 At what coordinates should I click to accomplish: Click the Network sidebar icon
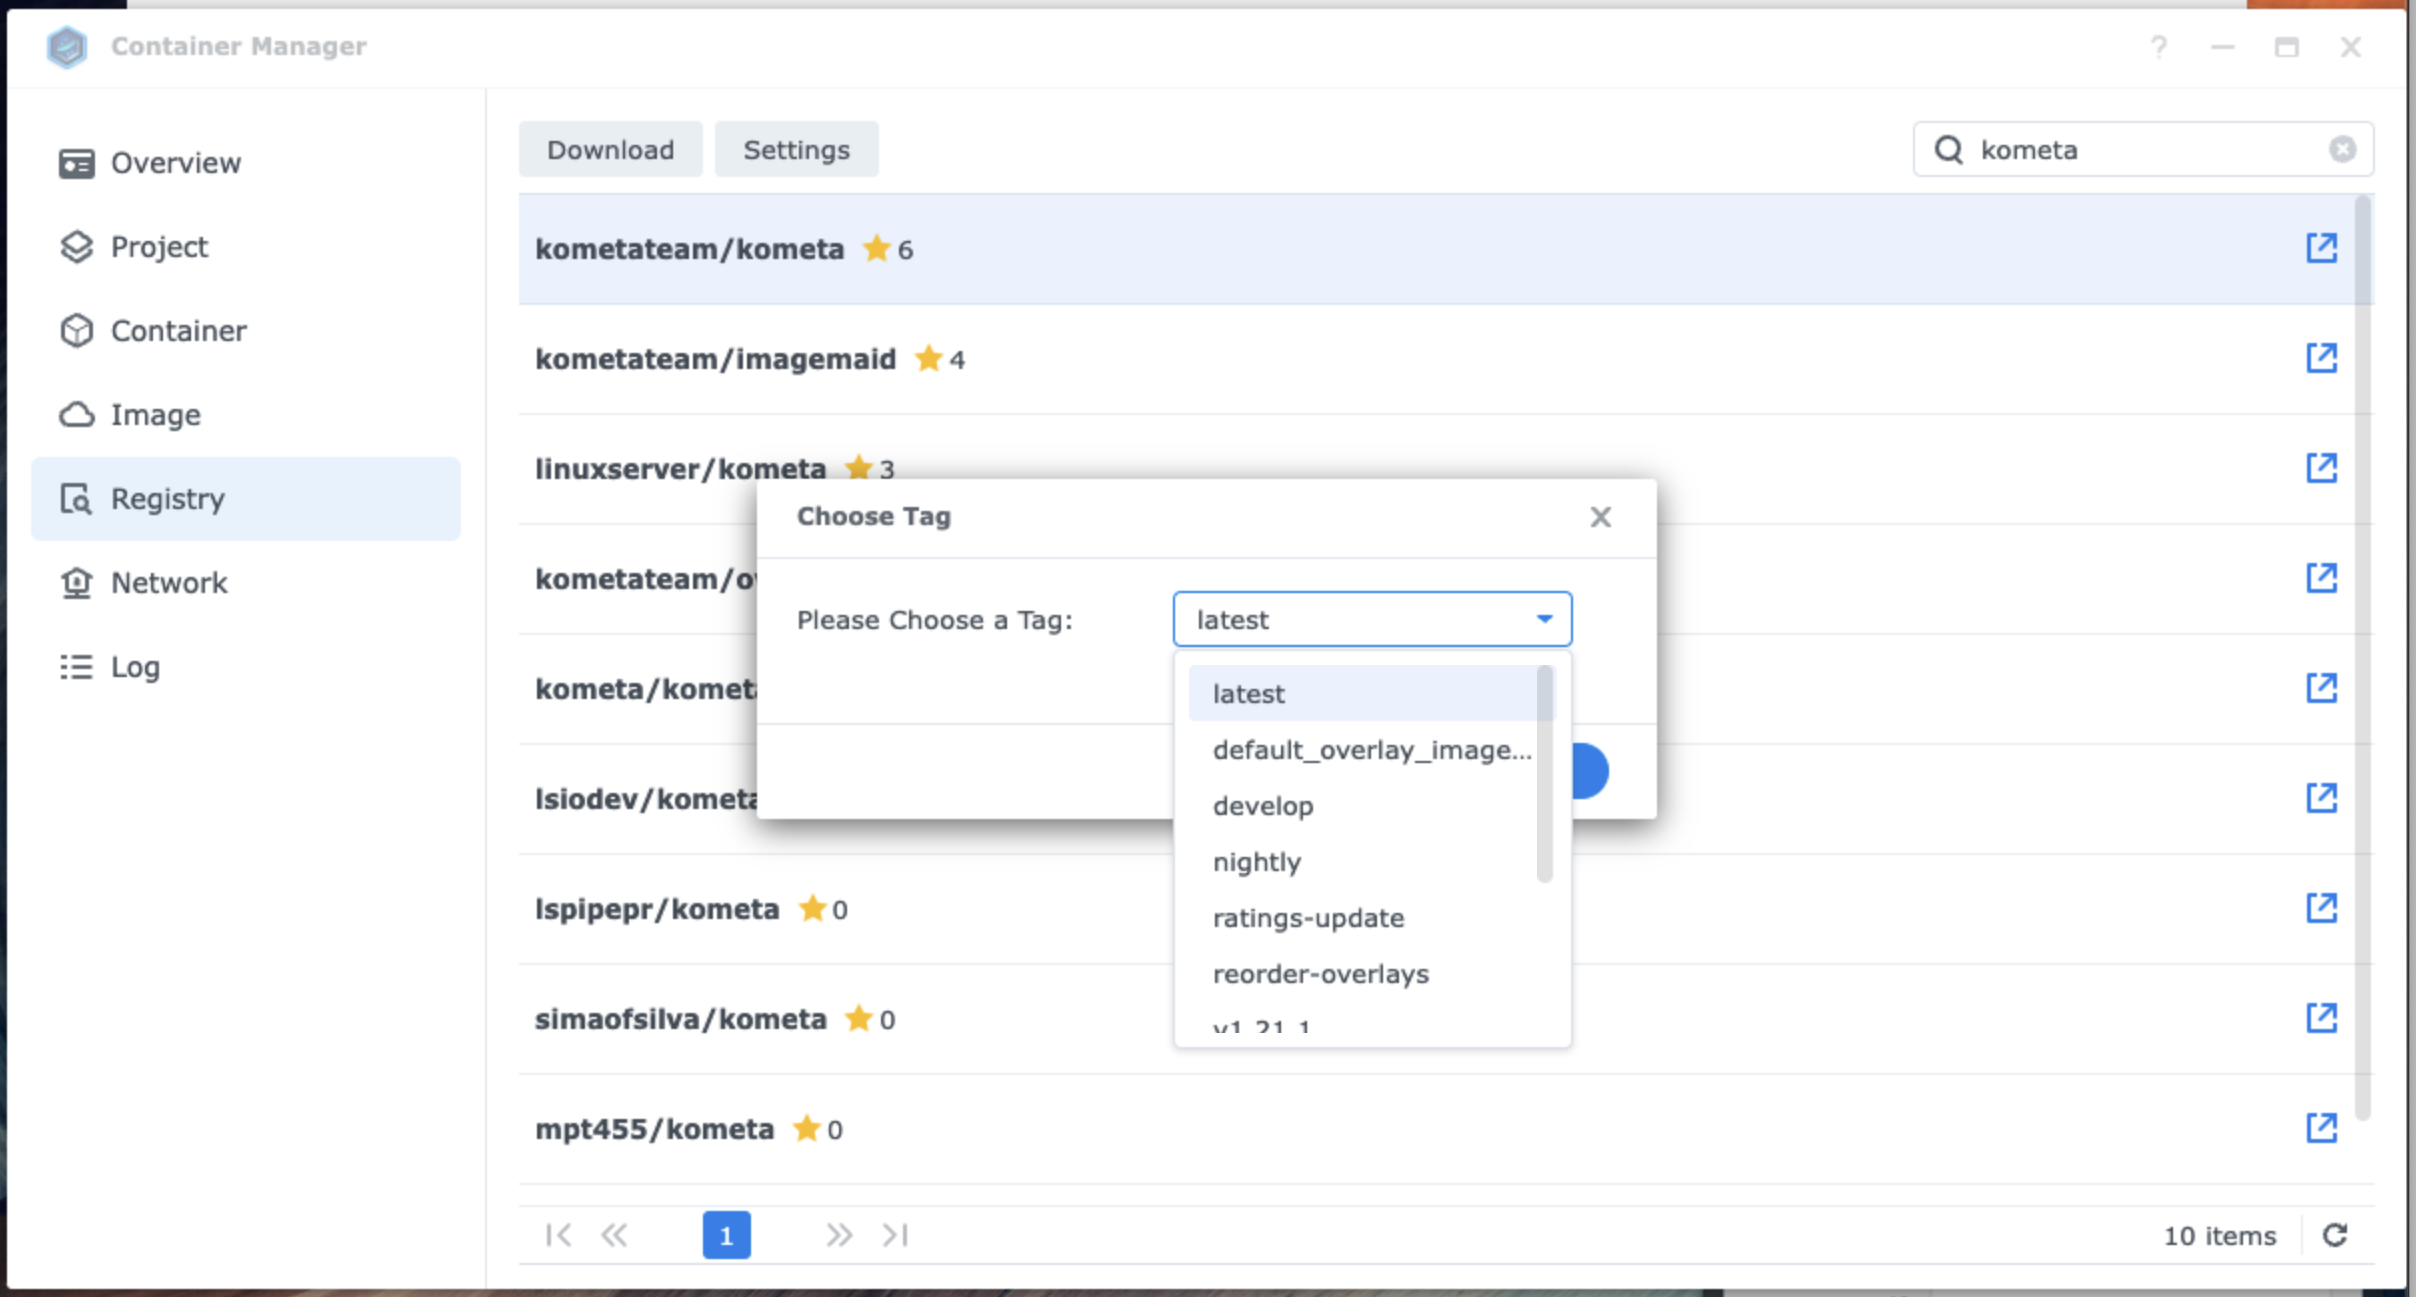click(x=76, y=583)
